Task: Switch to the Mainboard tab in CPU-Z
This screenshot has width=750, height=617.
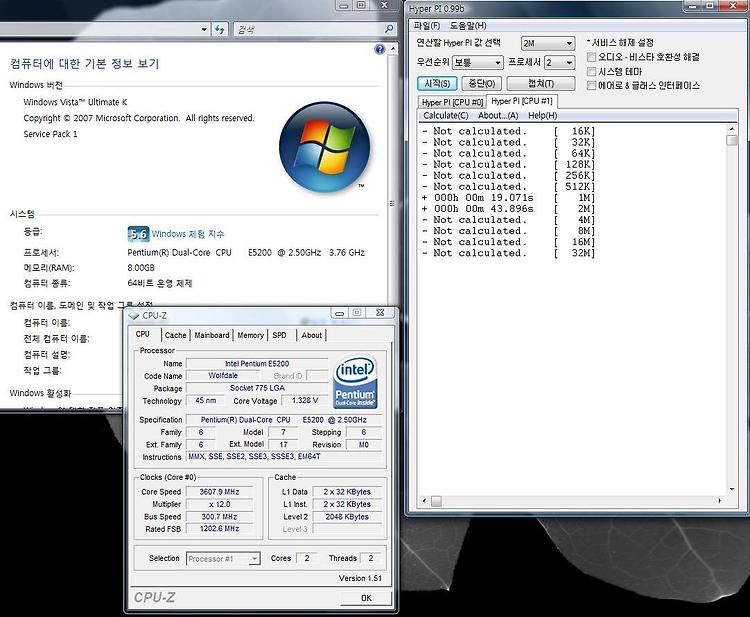Action: click(x=212, y=335)
